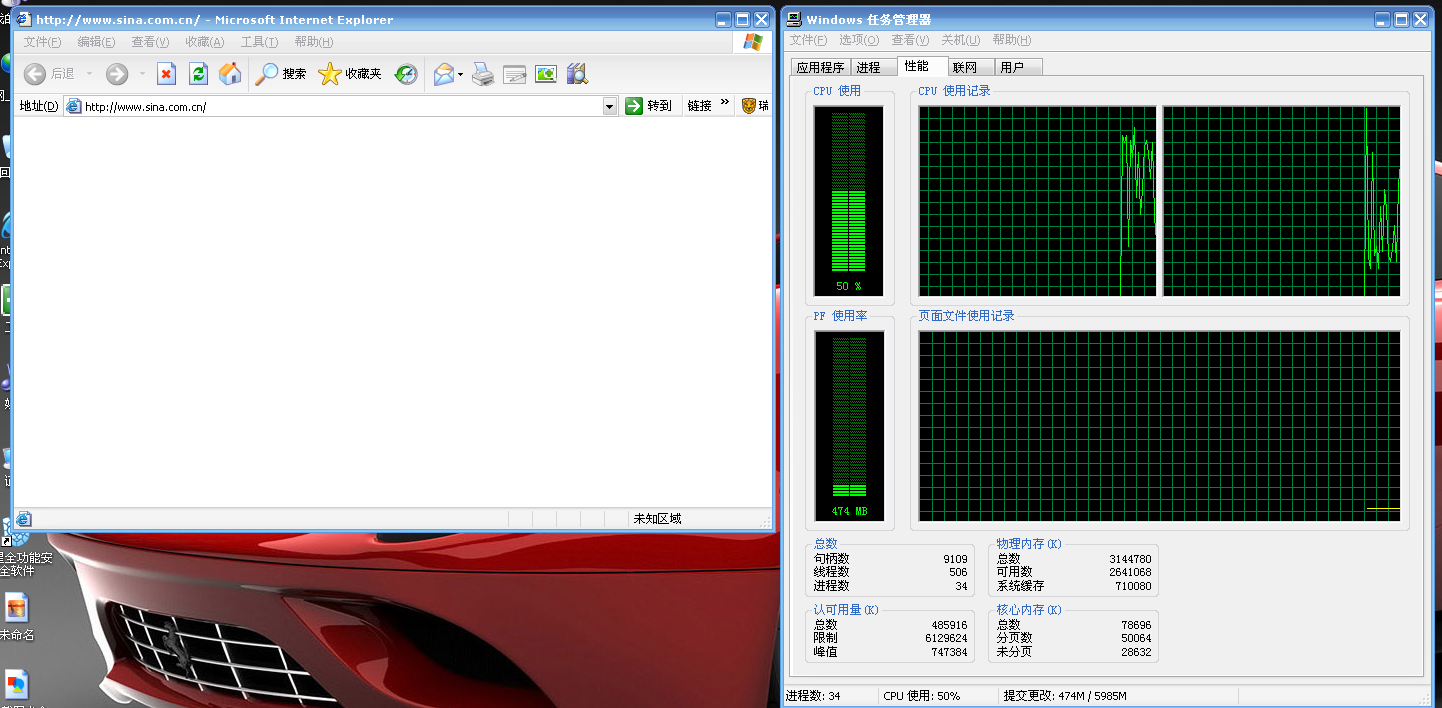Open the 工具(T) menu in Internet Explorer
Viewport: 1442px width, 708px height.
click(259, 42)
